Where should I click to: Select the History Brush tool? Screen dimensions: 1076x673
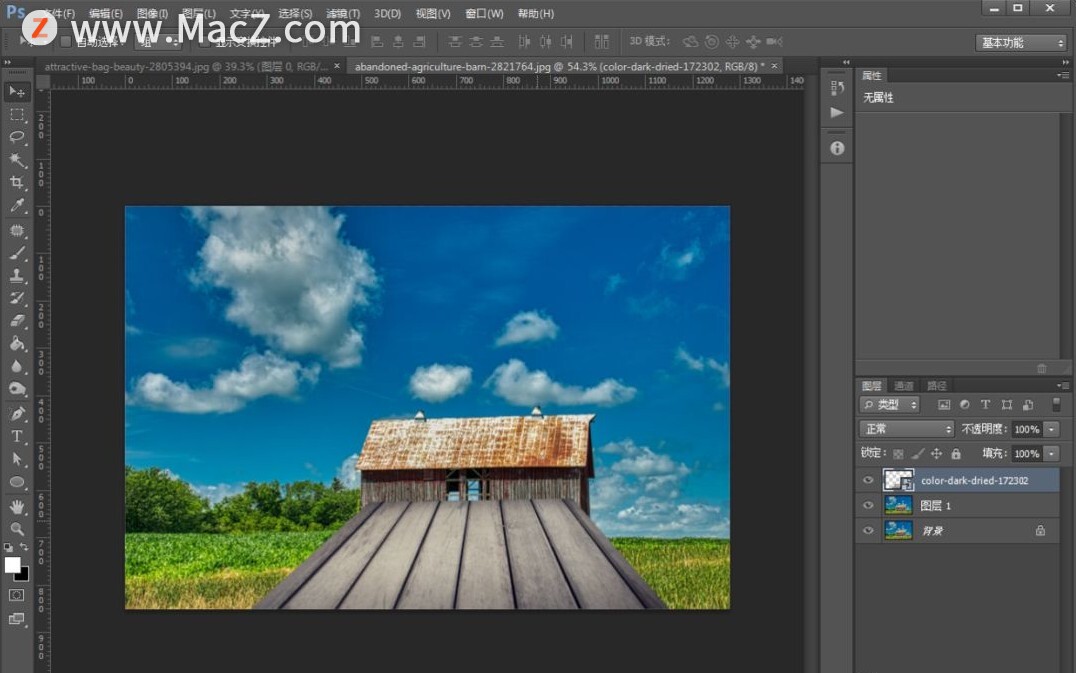tap(17, 298)
